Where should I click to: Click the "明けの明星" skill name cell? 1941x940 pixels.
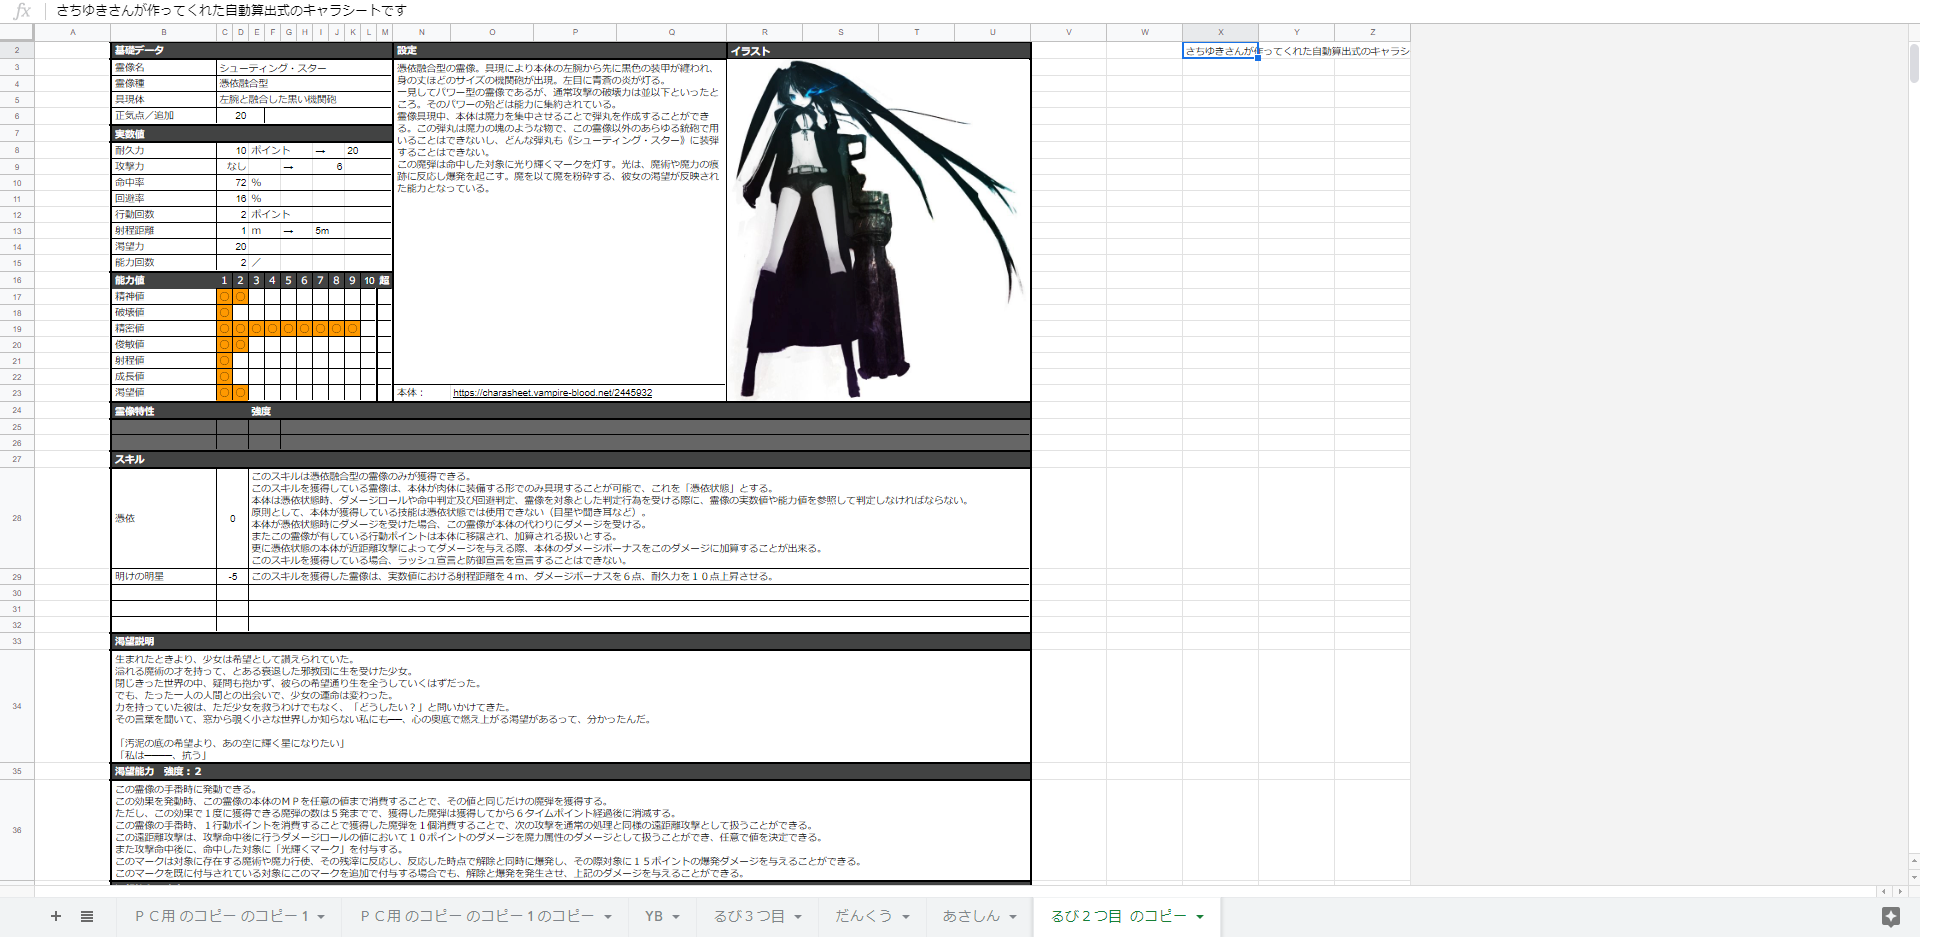coord(163,577)
